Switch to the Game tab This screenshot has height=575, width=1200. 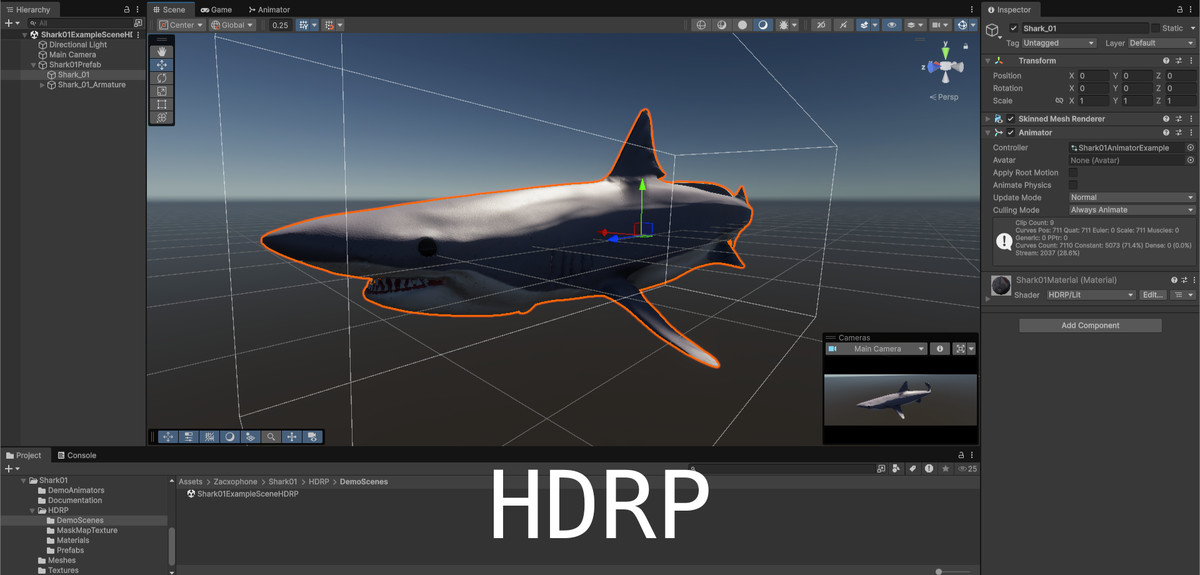pos(215,9)
